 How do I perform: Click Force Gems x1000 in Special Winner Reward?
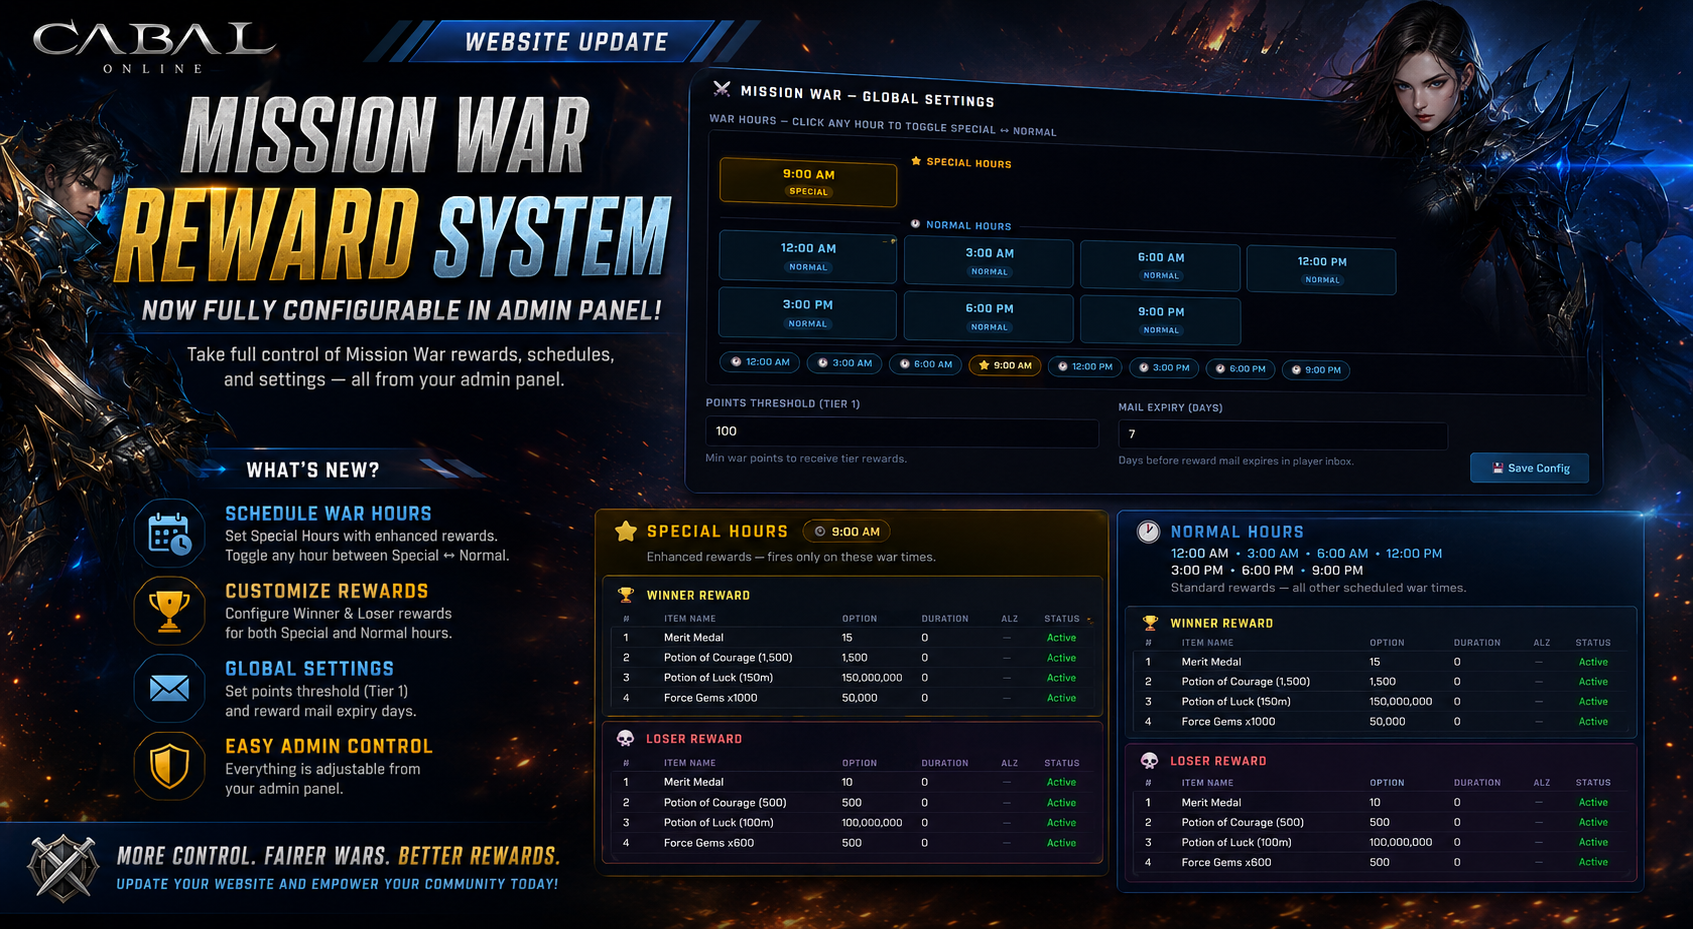[x=710, y=698]
